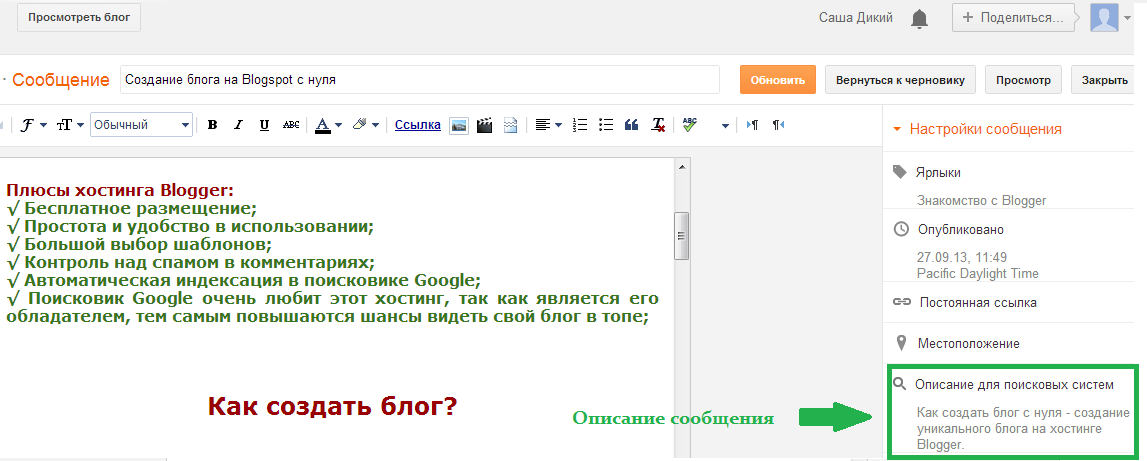Click the Ссылка link button
Screen dimensions: 1147x461
(x=418, y=124)
